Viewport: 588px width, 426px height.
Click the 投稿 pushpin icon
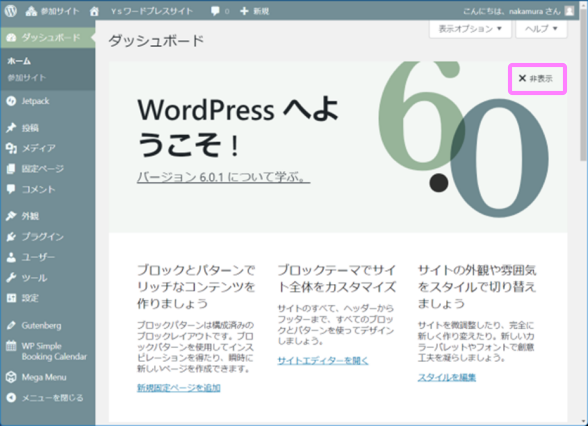point(11,128)
